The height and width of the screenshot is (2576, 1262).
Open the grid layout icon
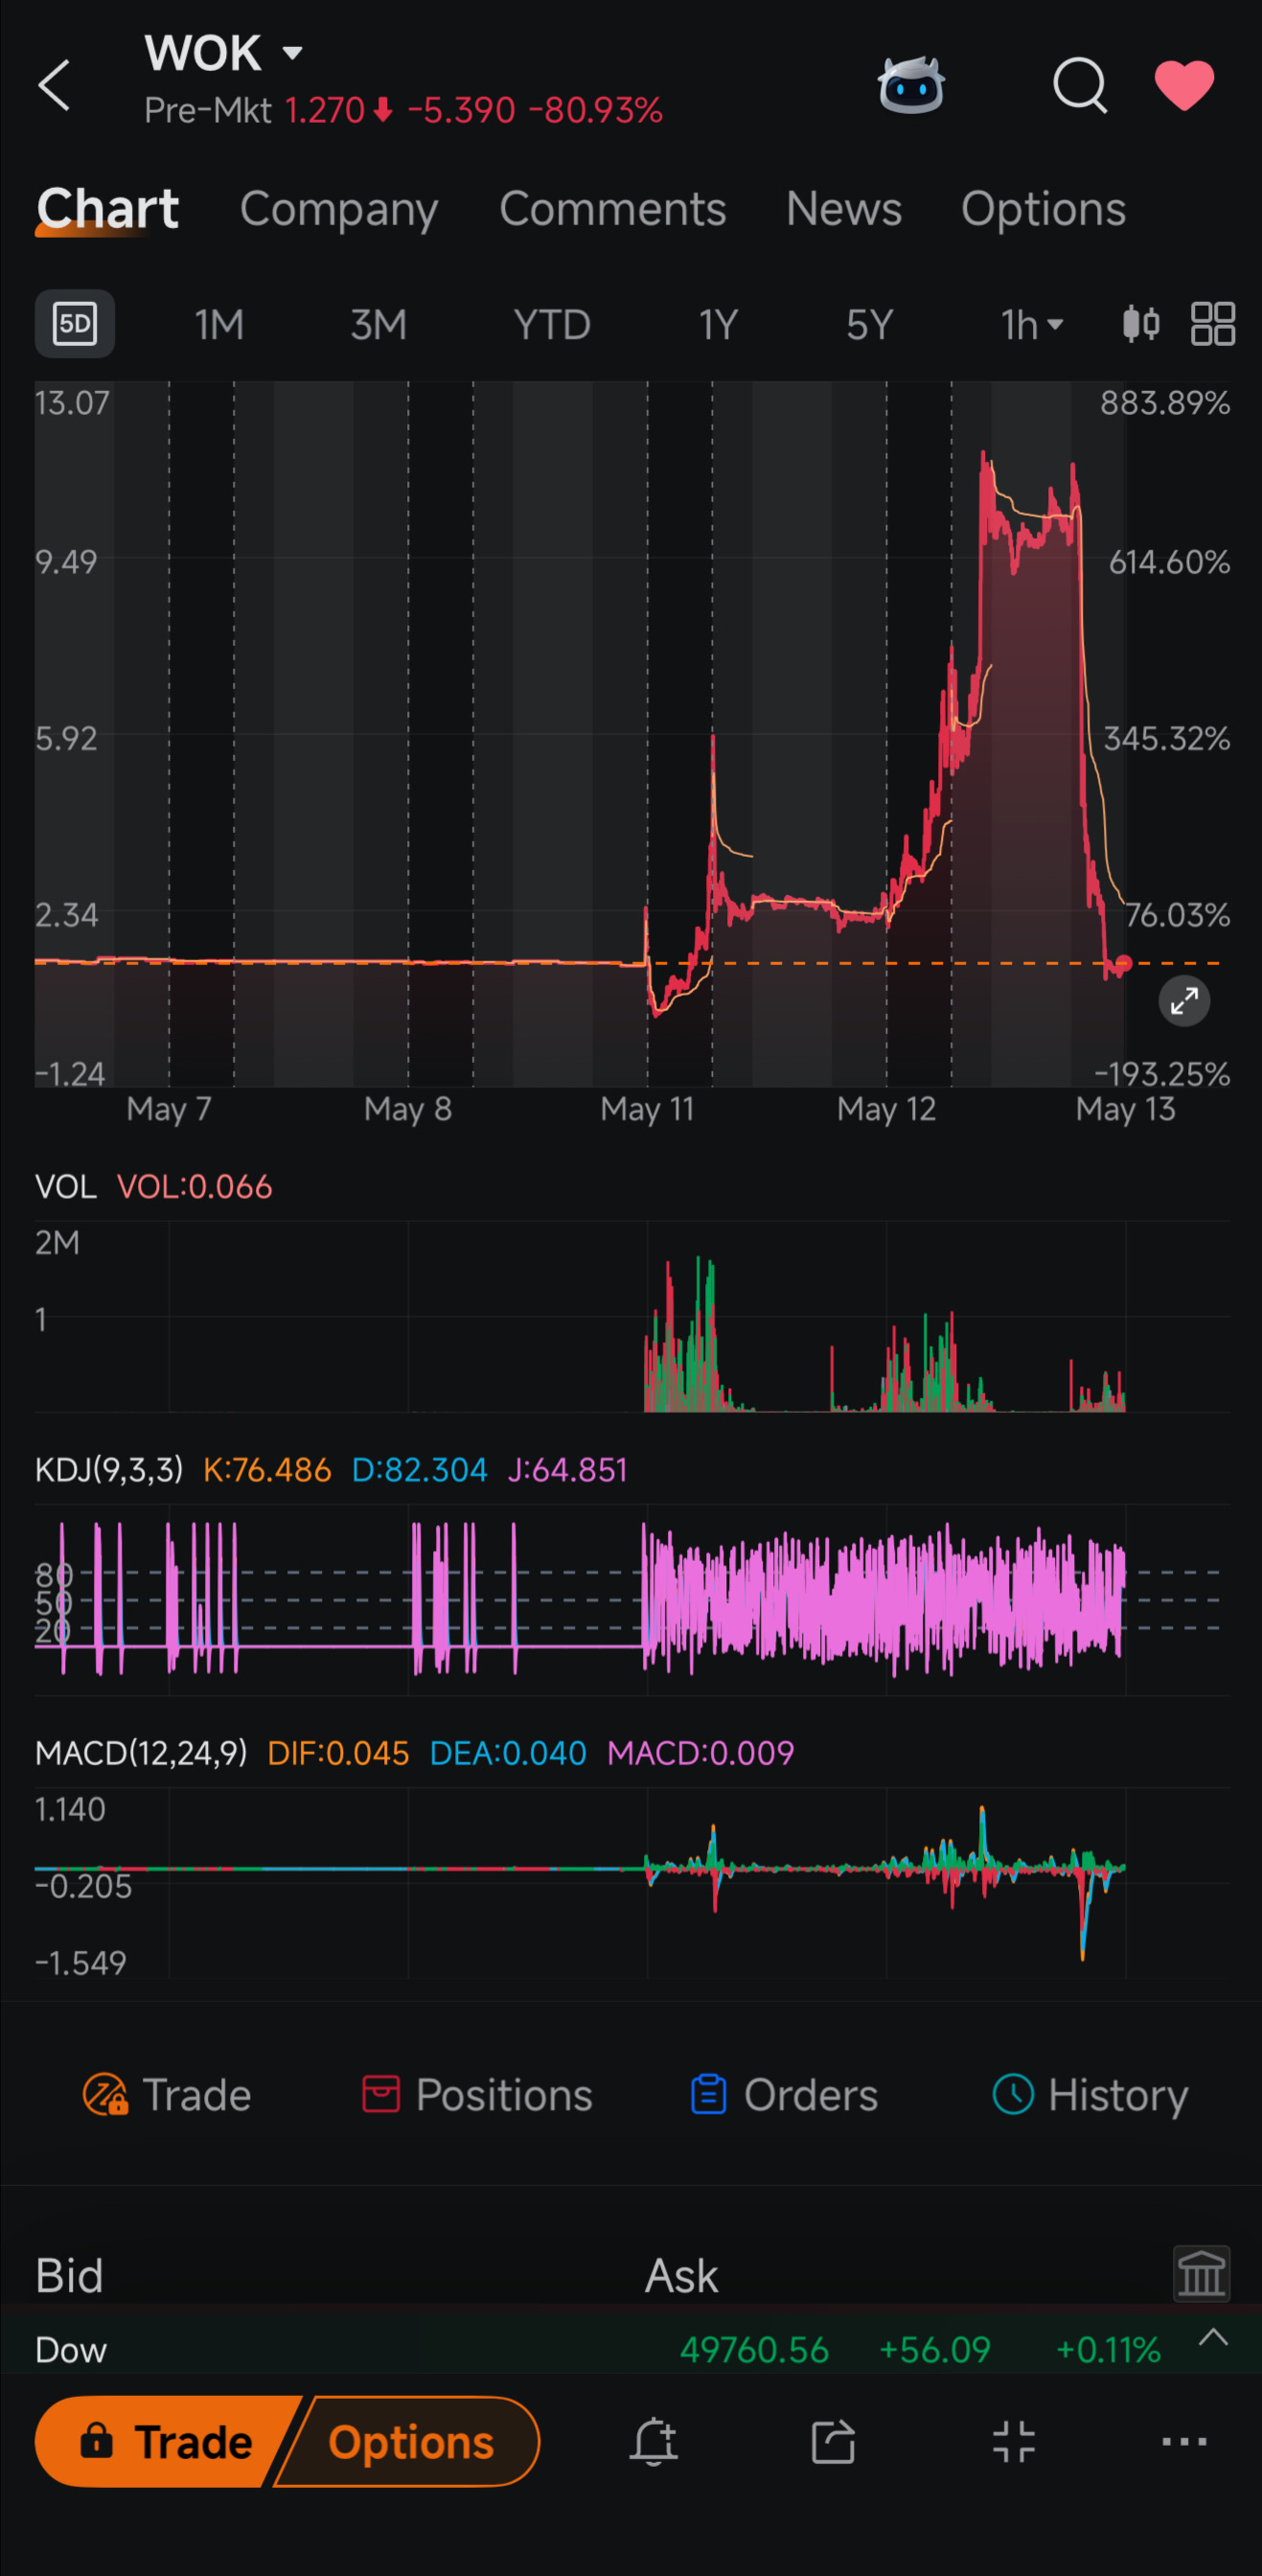pyautogui.click(x=1212, y=324)
